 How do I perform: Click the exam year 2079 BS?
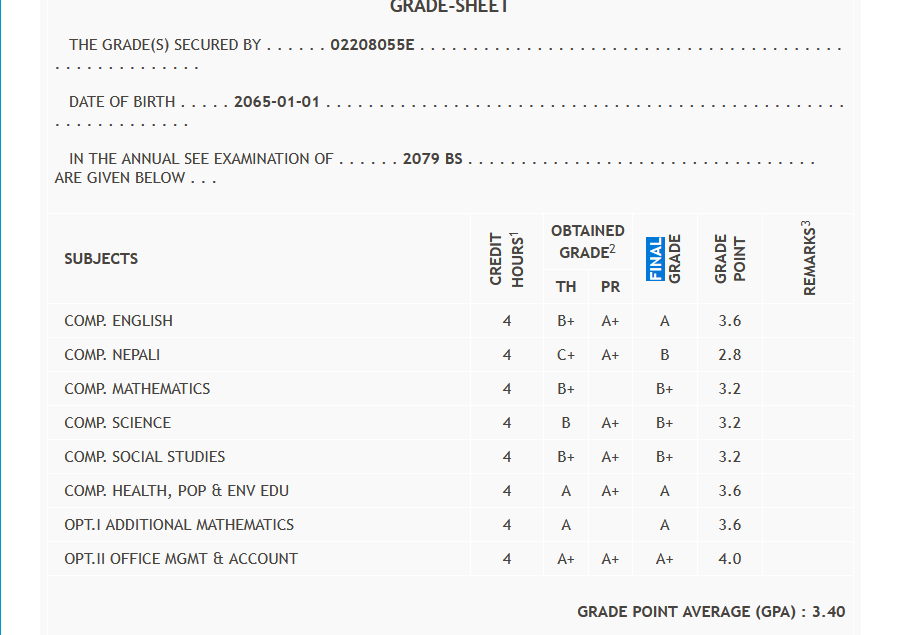click(432, 159)
